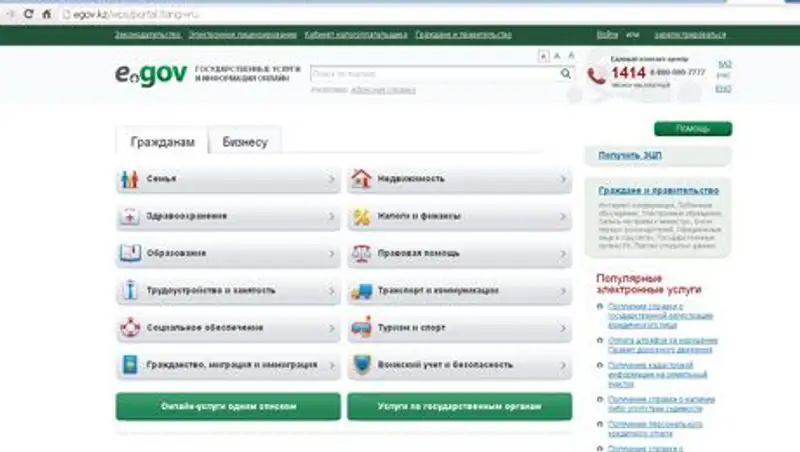Screen dimensions: 800x452
Task: Click the Семья people icon
Action: (x=130, y=179)
